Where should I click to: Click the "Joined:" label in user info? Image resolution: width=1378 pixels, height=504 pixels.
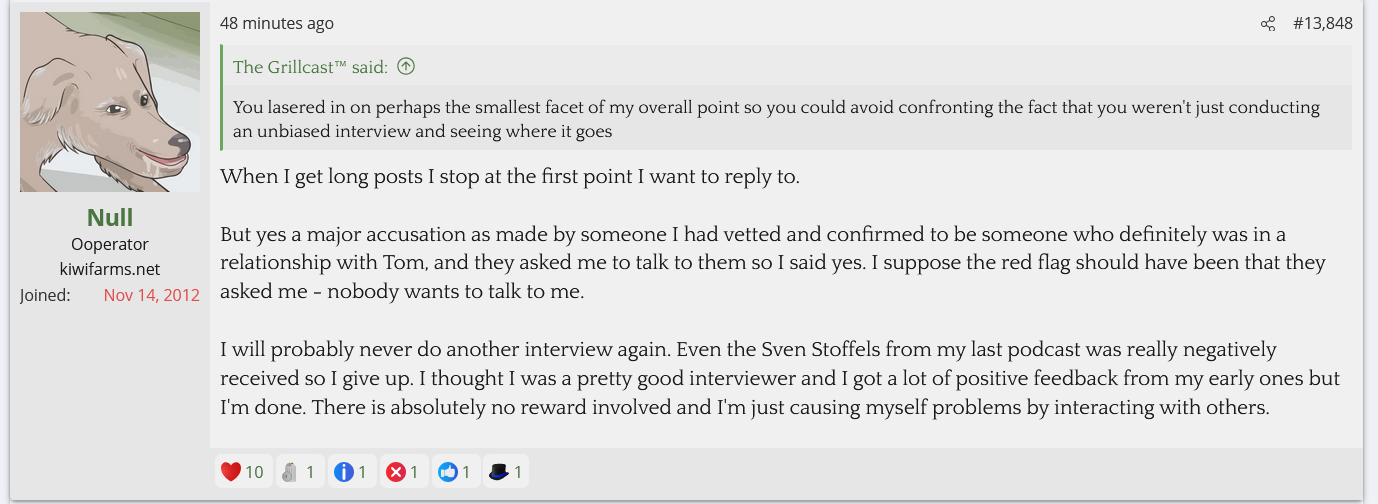45,295
